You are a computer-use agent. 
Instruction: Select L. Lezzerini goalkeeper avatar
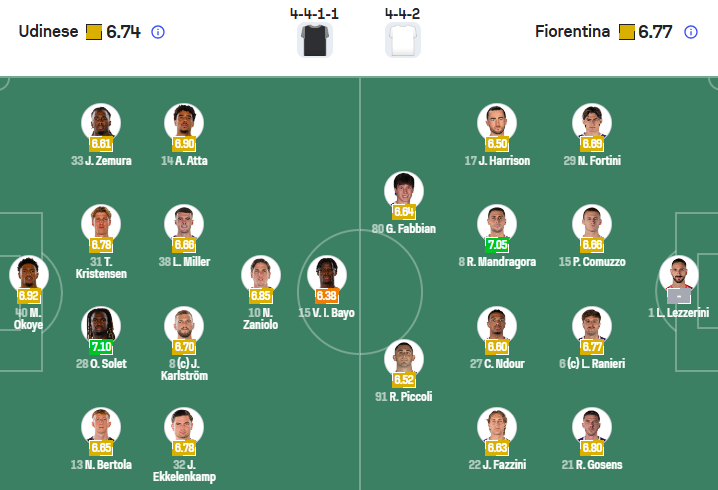(678, 274)
